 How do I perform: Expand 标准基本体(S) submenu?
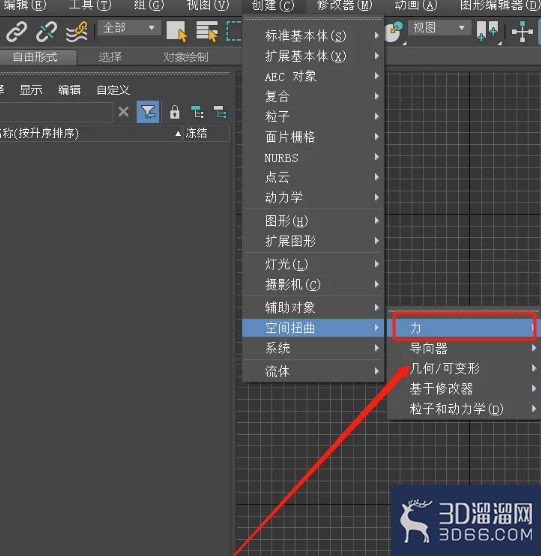point(313,36)
